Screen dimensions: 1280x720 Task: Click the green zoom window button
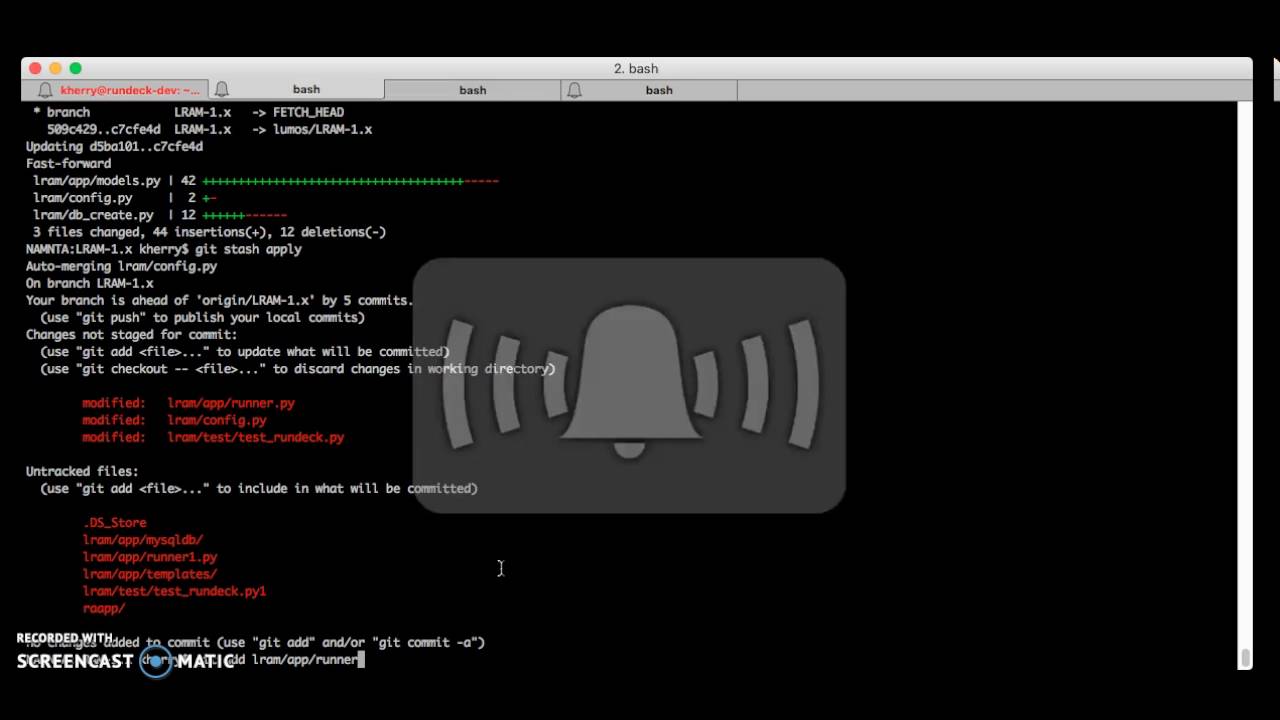[75, 68]
